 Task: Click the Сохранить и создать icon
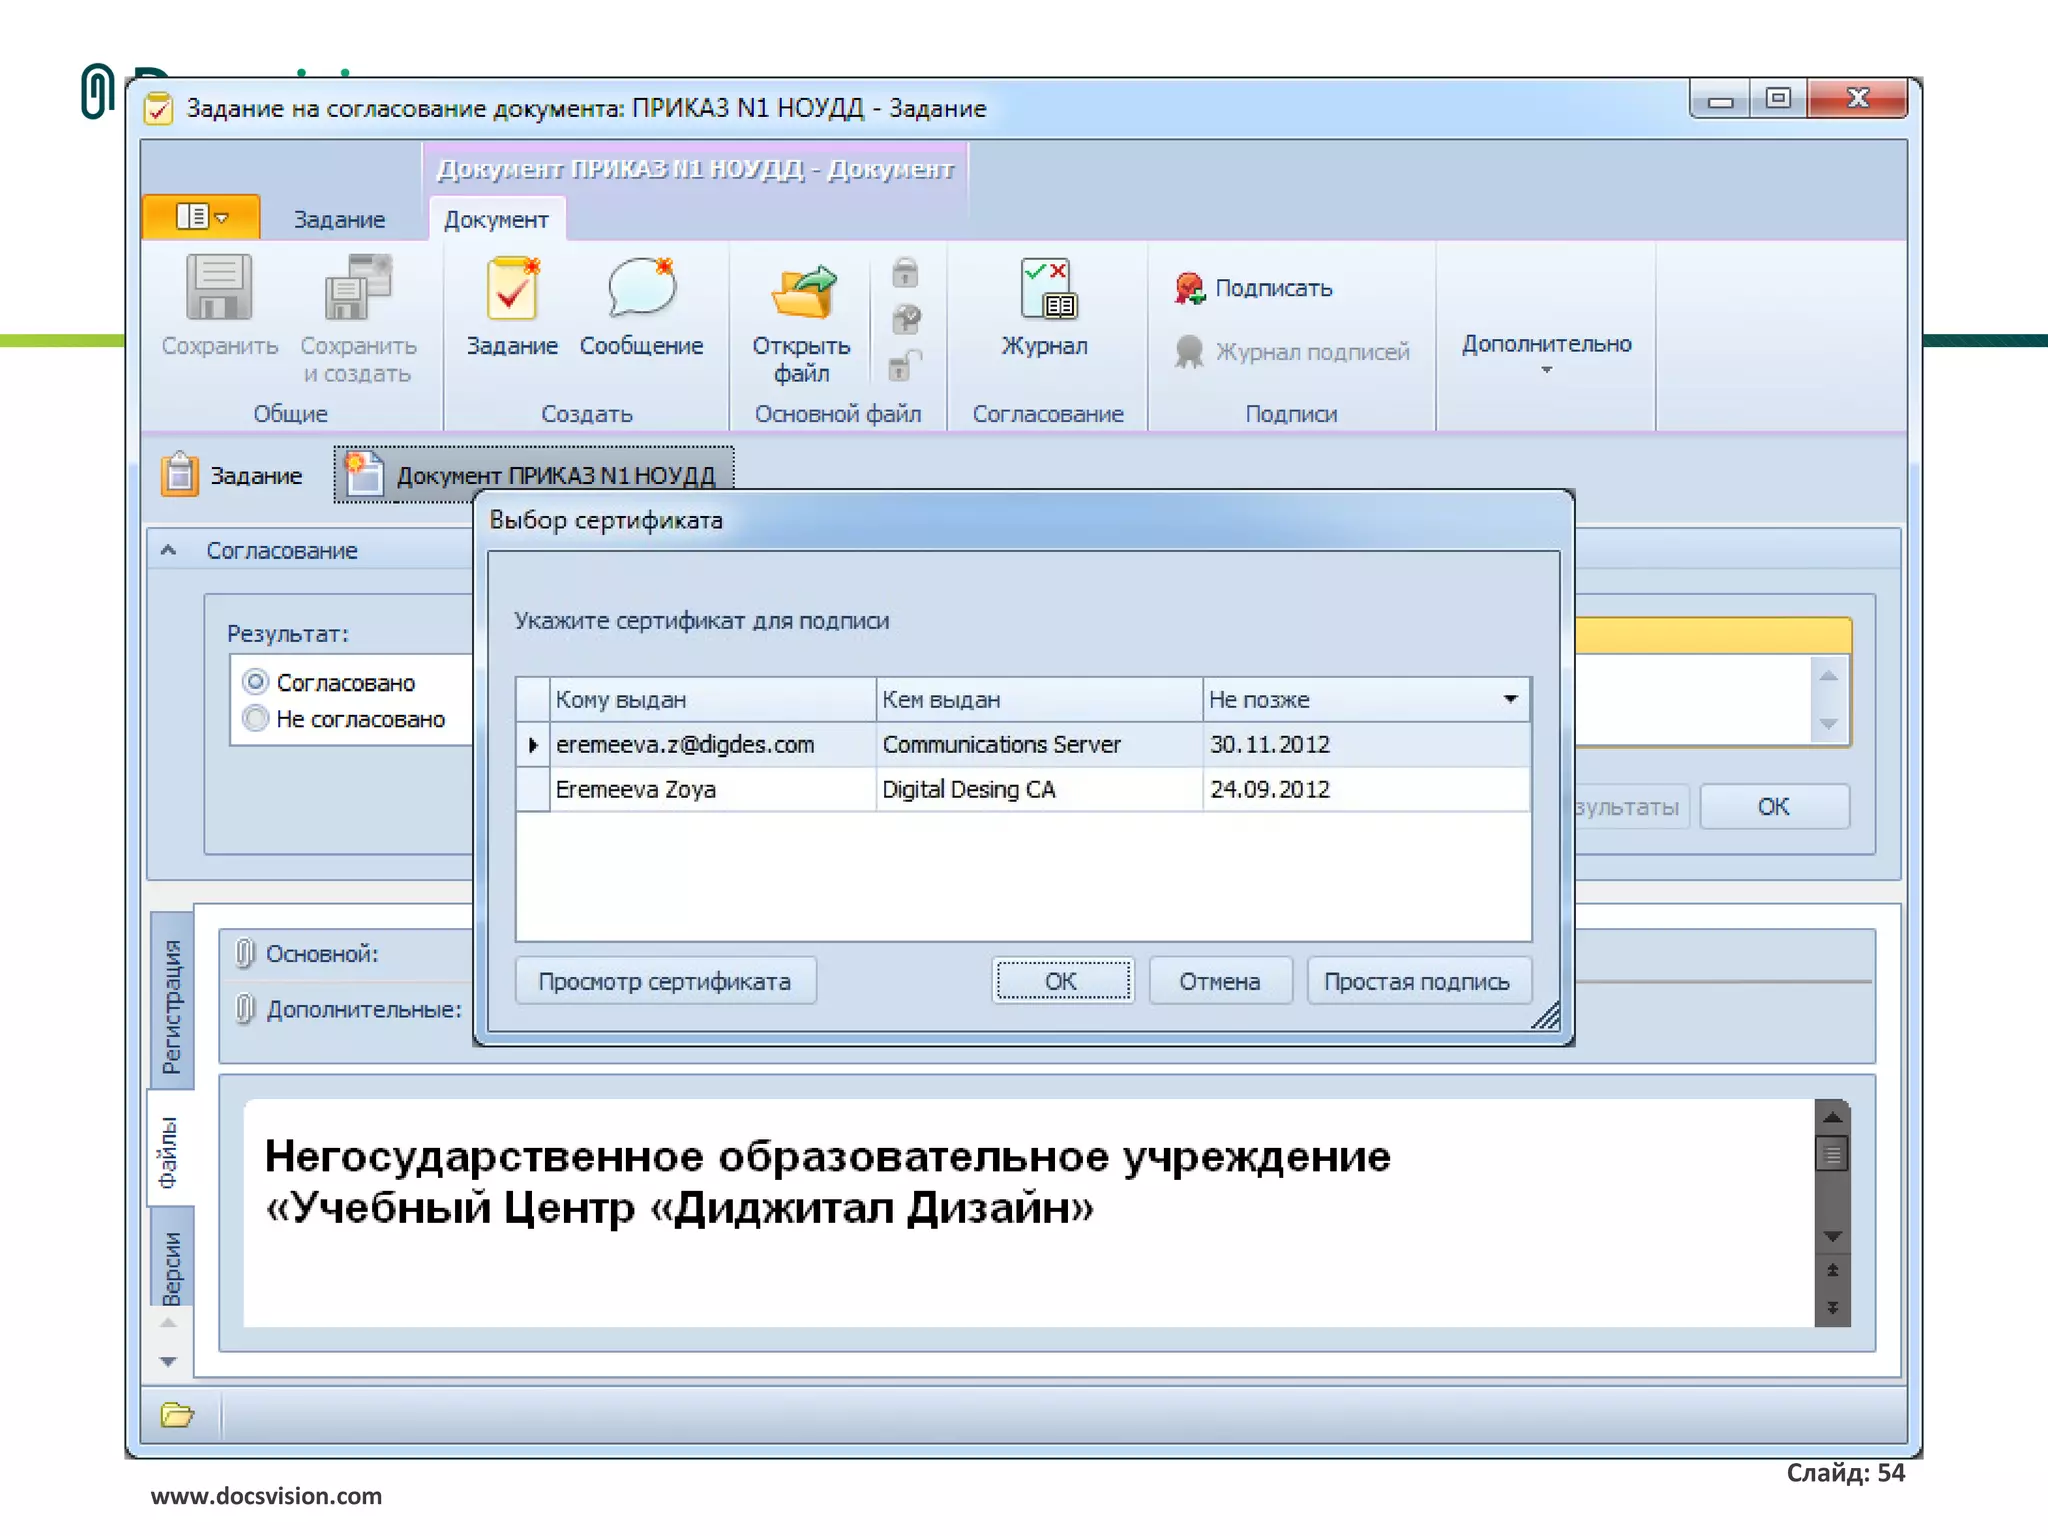tap(358, 288)
